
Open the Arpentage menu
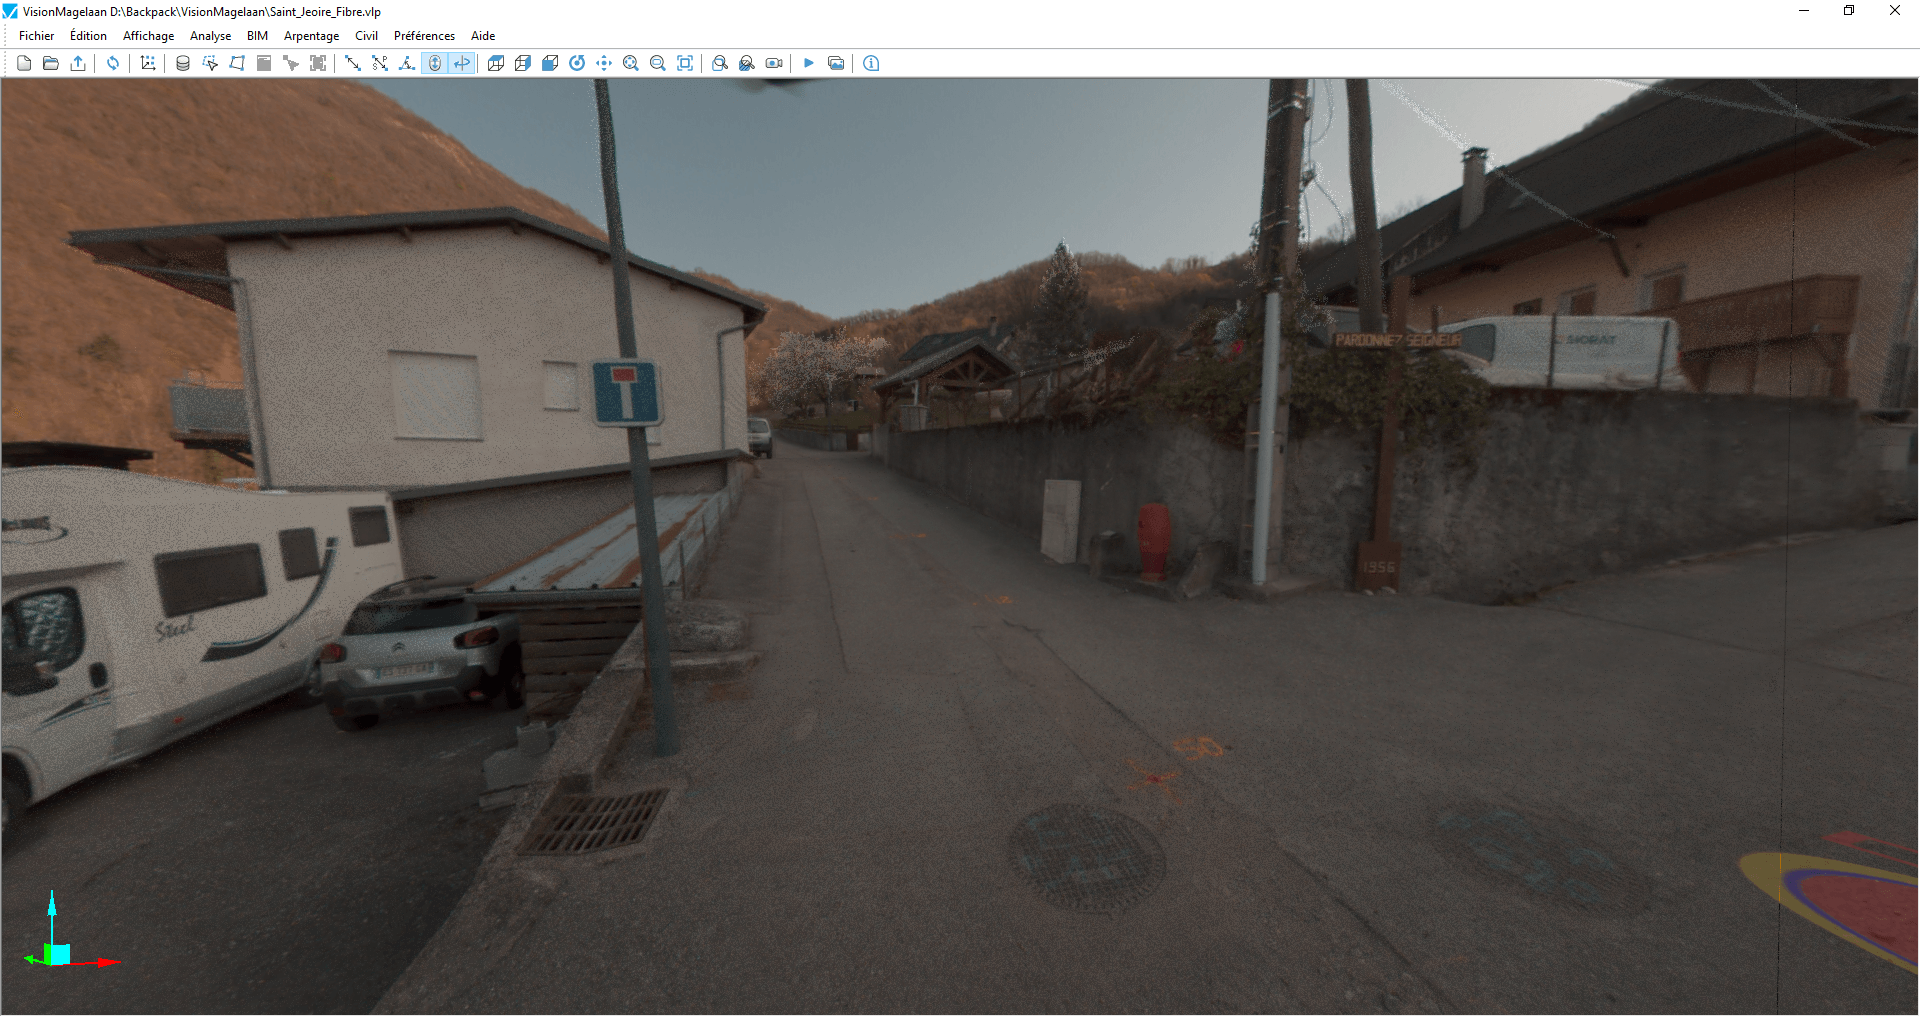click(311, 36)
